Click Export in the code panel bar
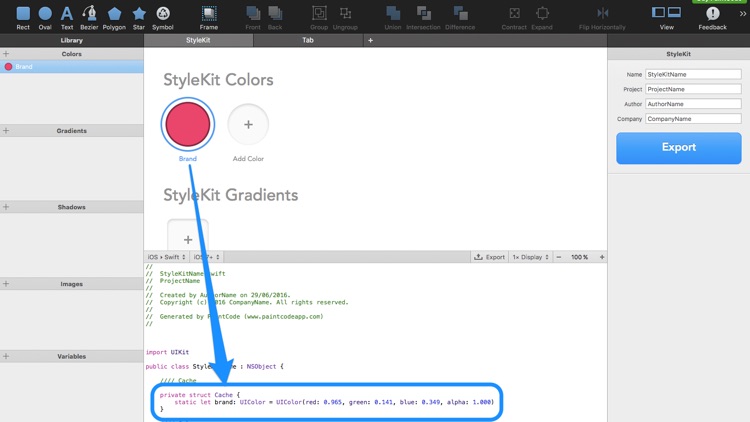The height and width of the screenshot is (422, 750). pyautogui.click(x=490, y=257)
